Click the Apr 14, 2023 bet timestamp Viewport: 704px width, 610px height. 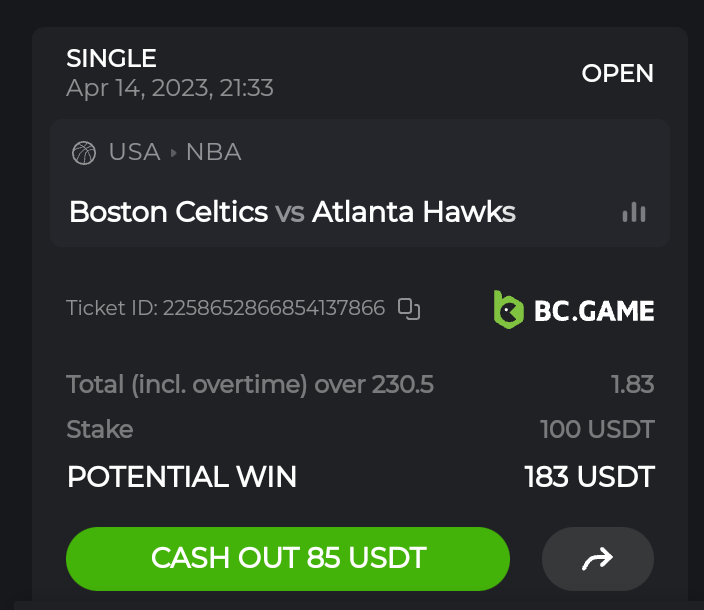click(x=170, y=88)
